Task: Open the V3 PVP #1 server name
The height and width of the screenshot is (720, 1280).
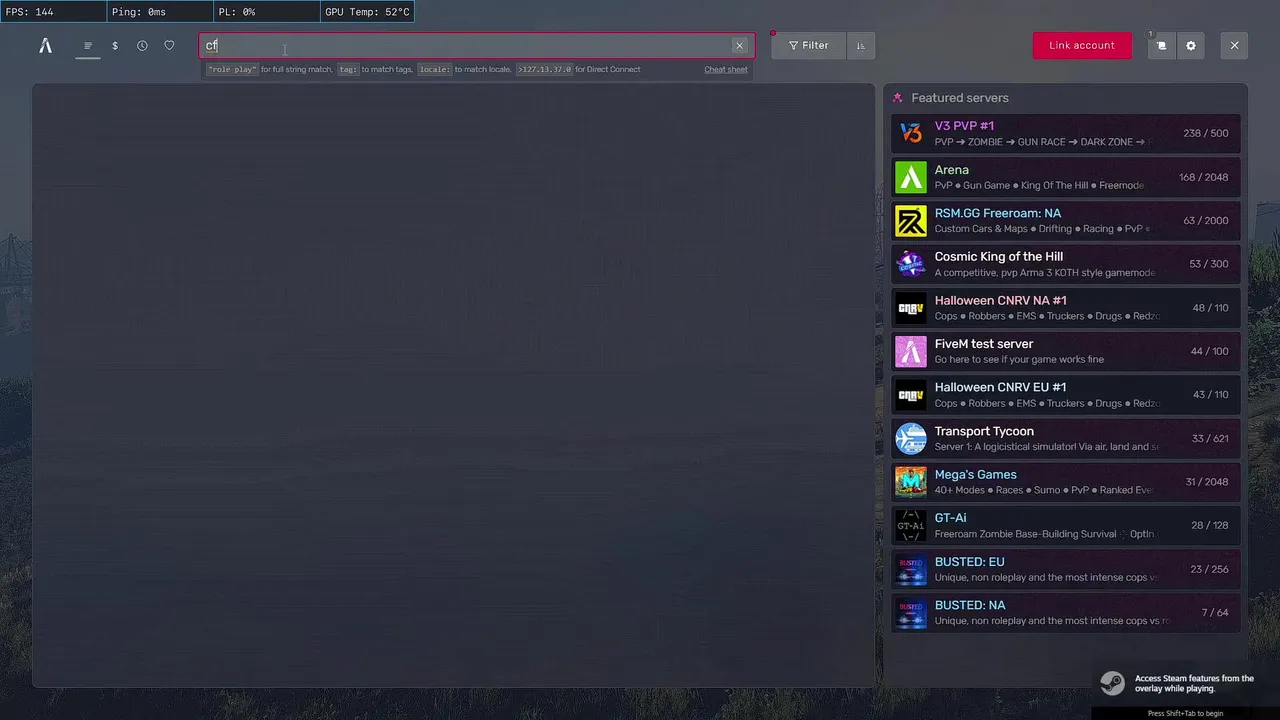Action: click(x=964, y=126)
